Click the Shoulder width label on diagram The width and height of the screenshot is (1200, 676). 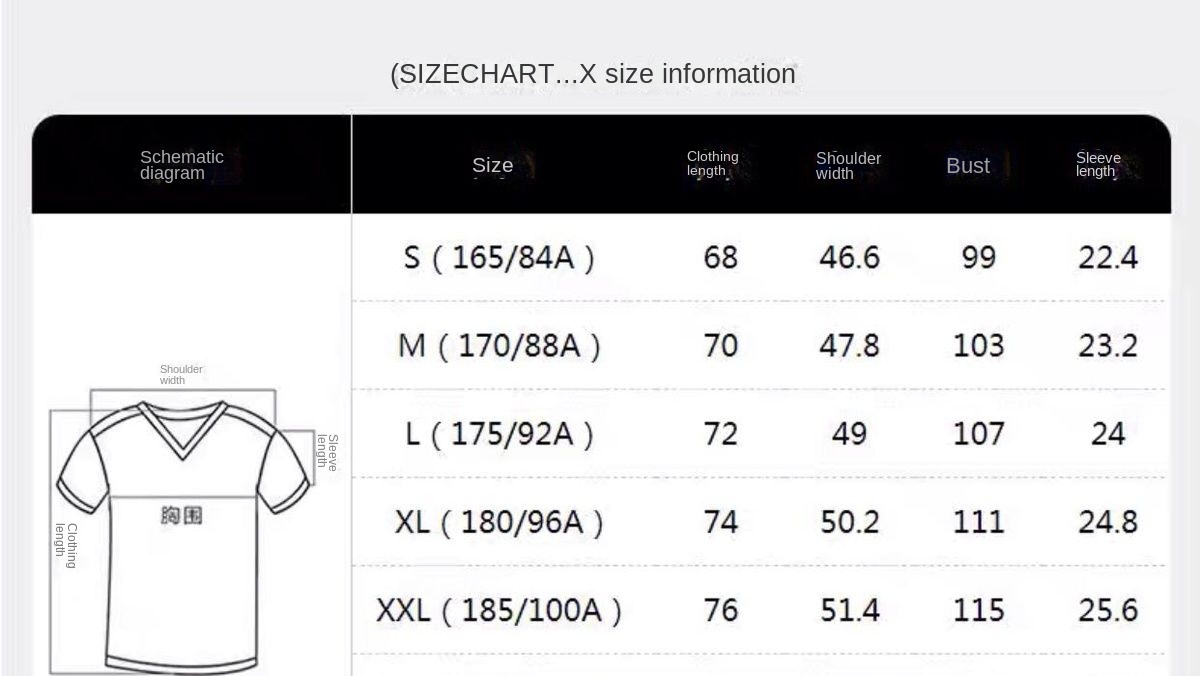point(181,375)
